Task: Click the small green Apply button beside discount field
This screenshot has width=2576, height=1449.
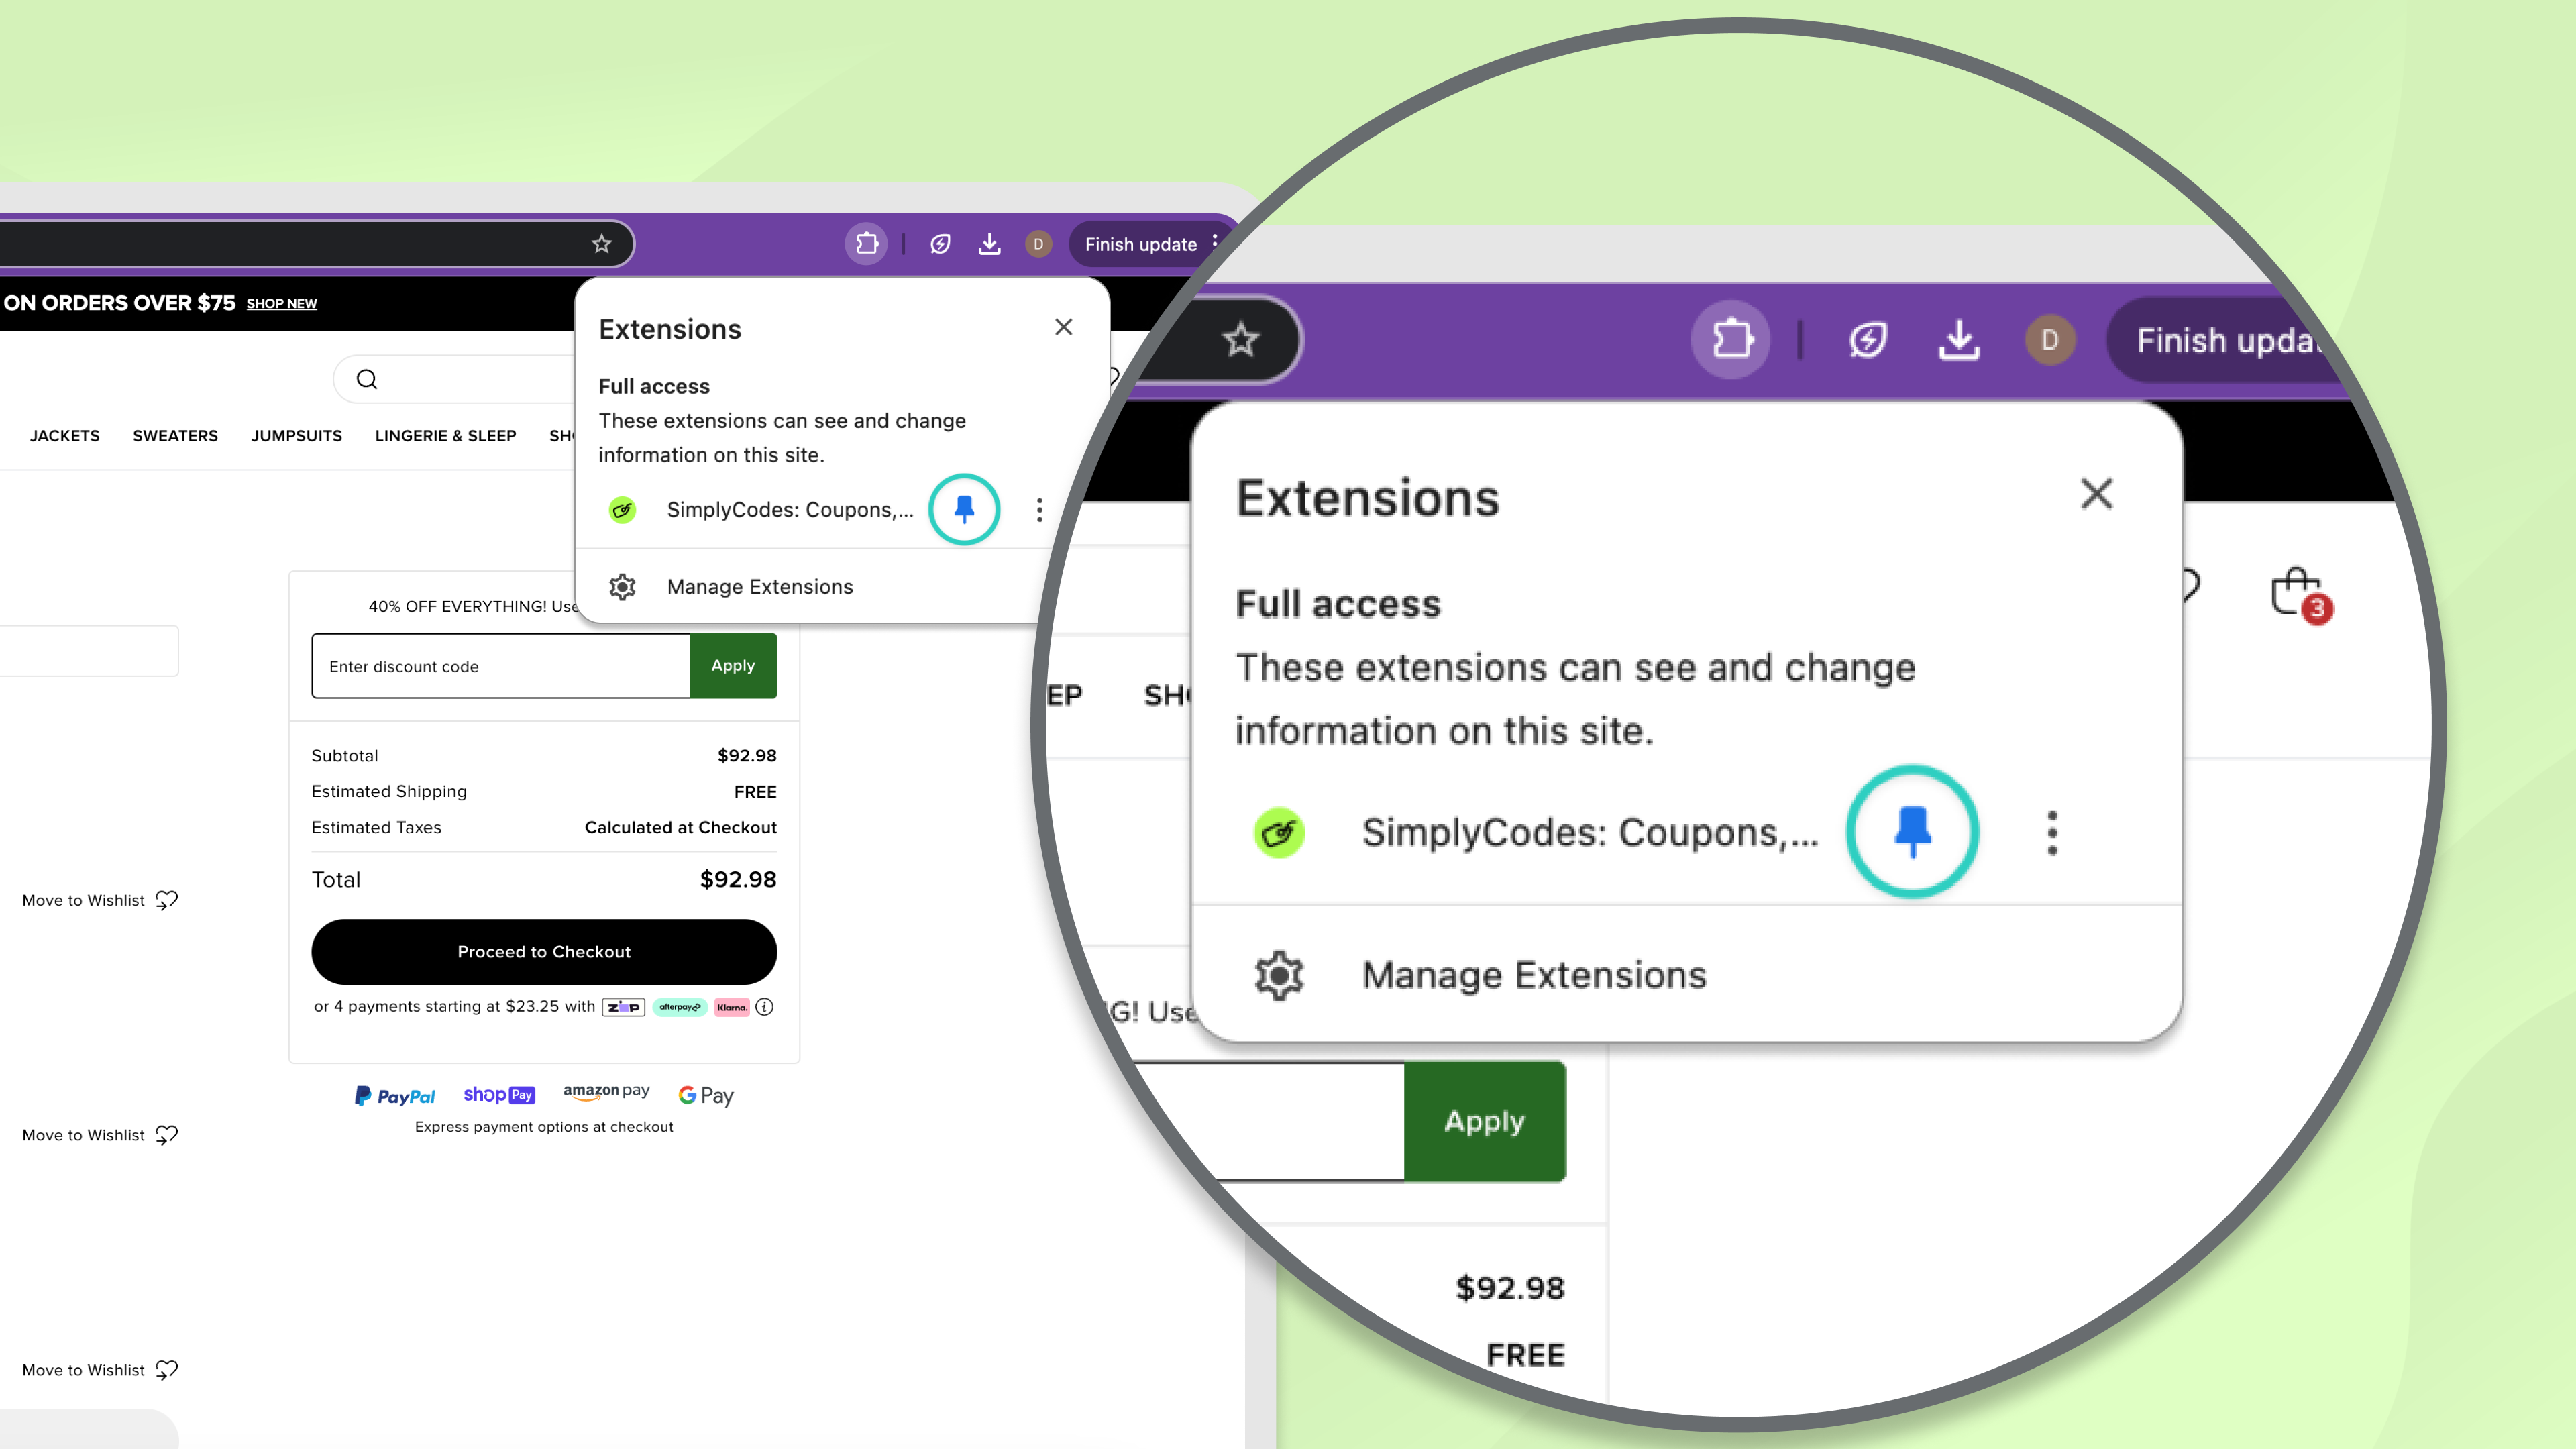Action: tap(733, 666)
